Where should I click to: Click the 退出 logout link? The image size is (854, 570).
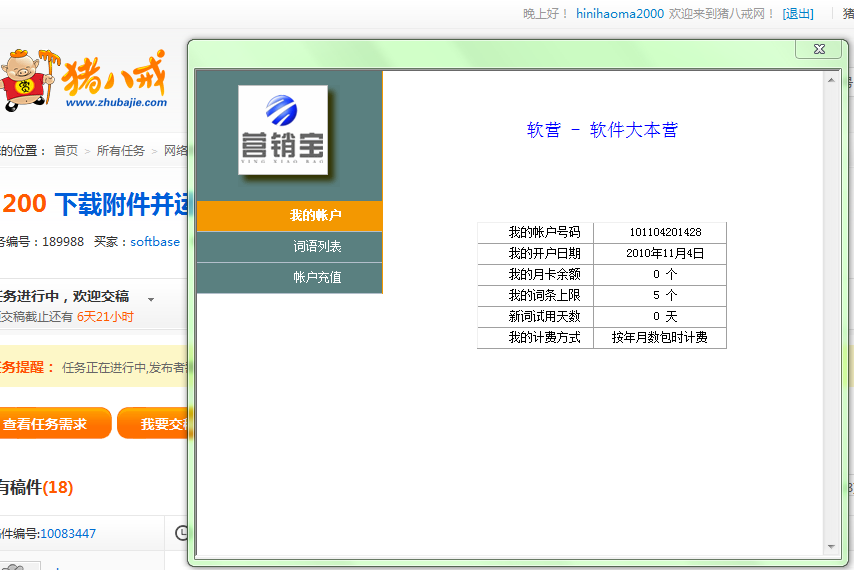coord(798,14)
